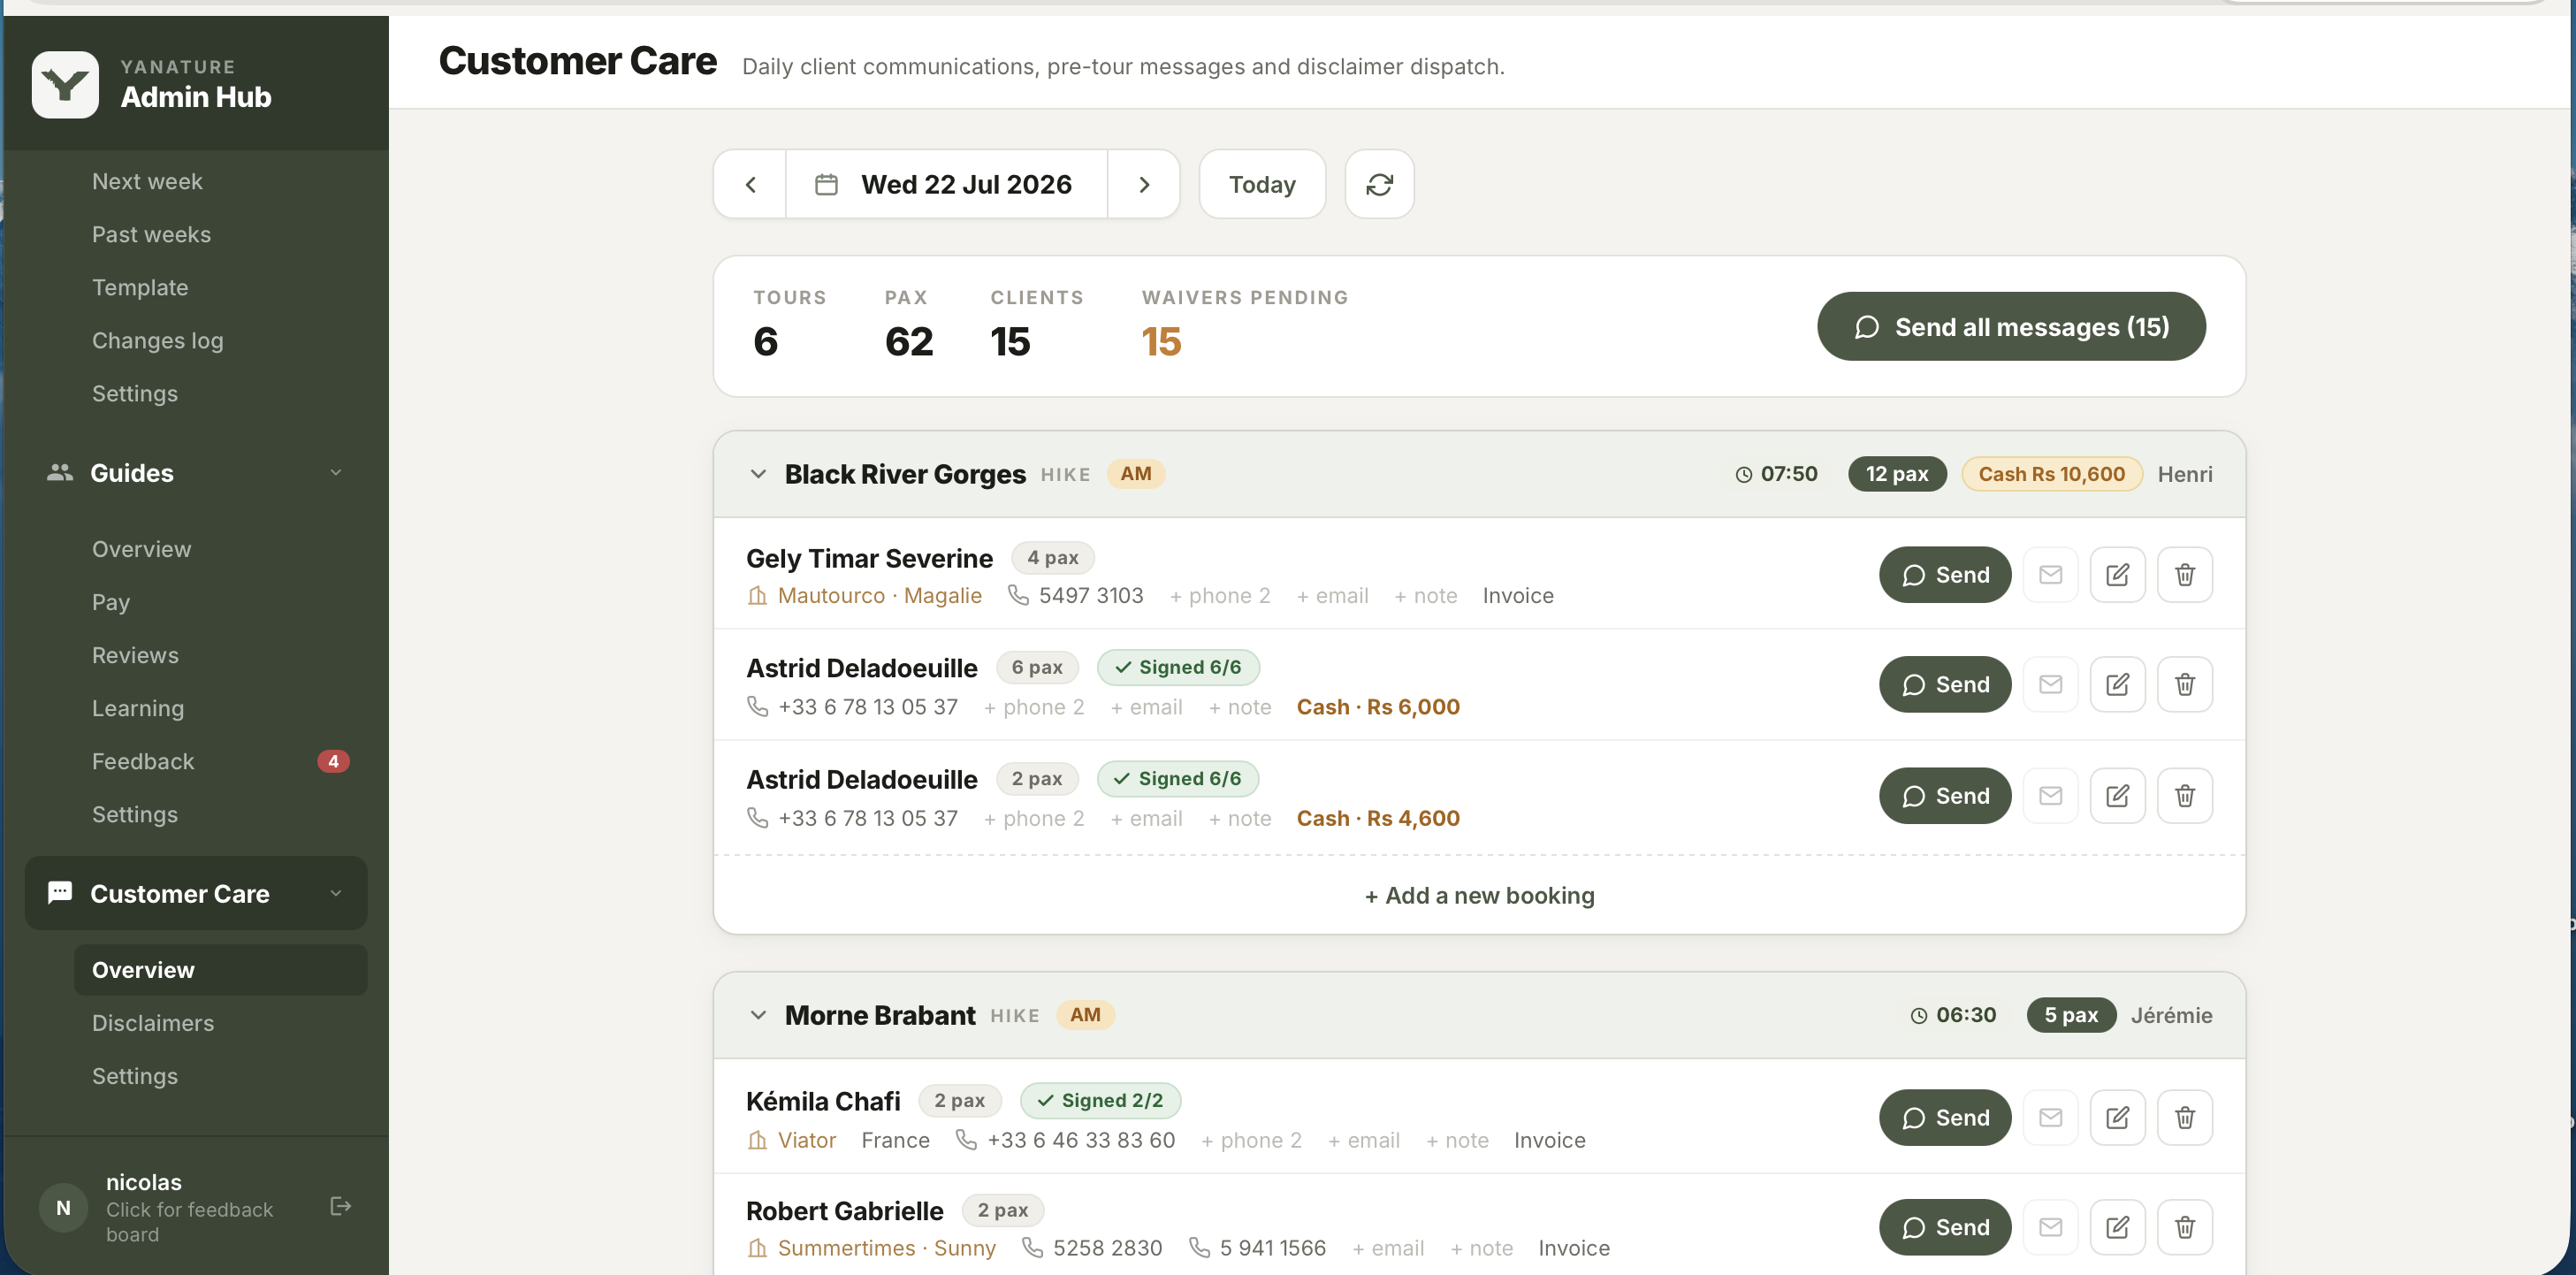The width and height of the screenshot is (2576, 1275).
Task: Open Guides Settings in sidebar
Action: (x=135, y=814)
